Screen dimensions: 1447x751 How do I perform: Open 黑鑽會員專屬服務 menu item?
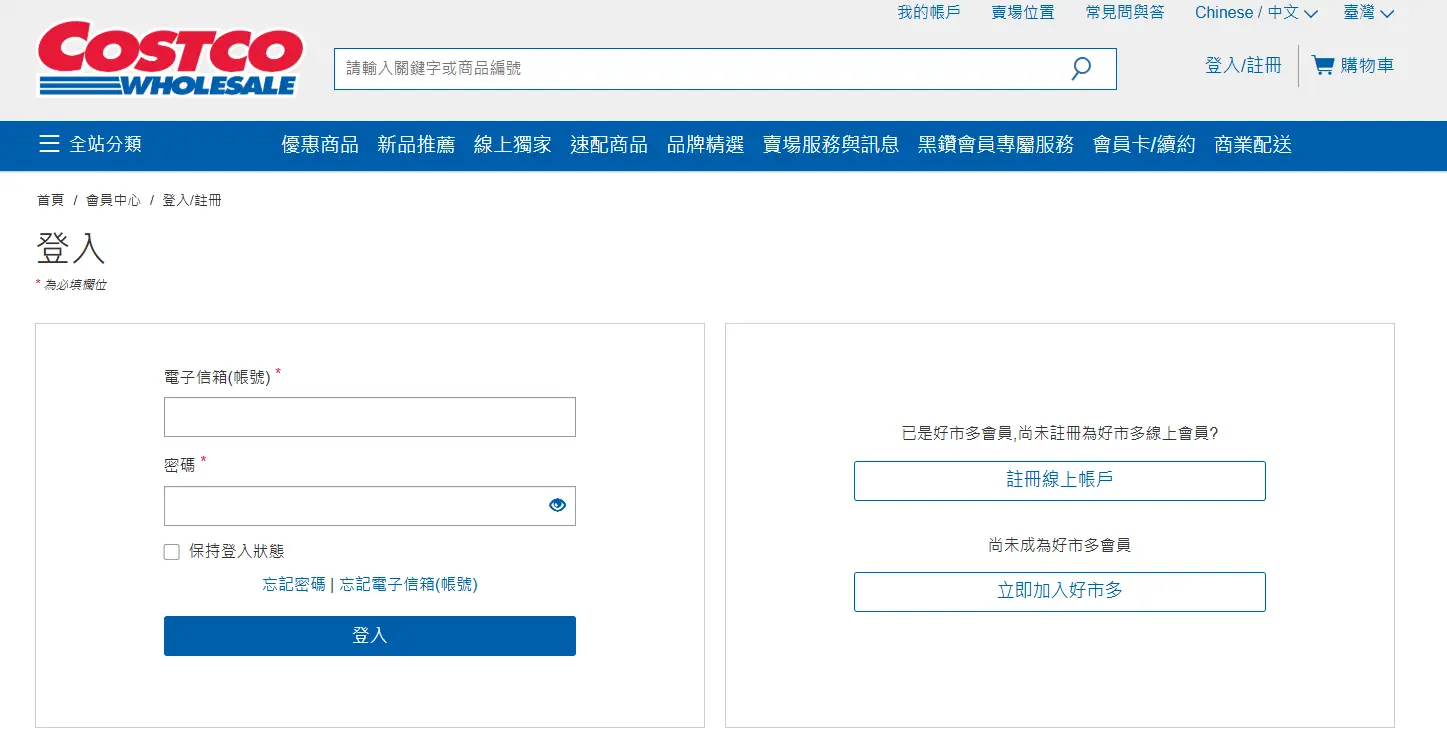click(996, 145)
